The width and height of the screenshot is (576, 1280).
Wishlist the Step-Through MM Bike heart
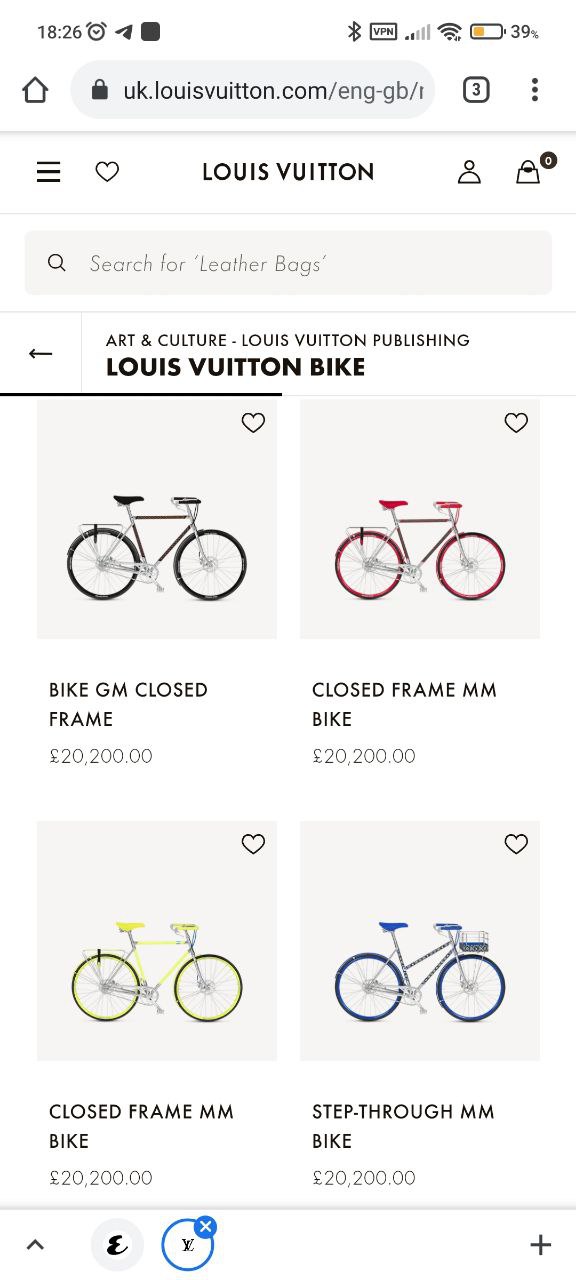pos(516,845)
